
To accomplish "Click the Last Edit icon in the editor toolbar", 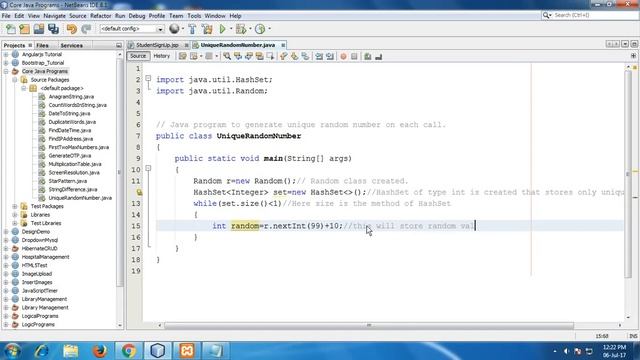I will point(182,56).
